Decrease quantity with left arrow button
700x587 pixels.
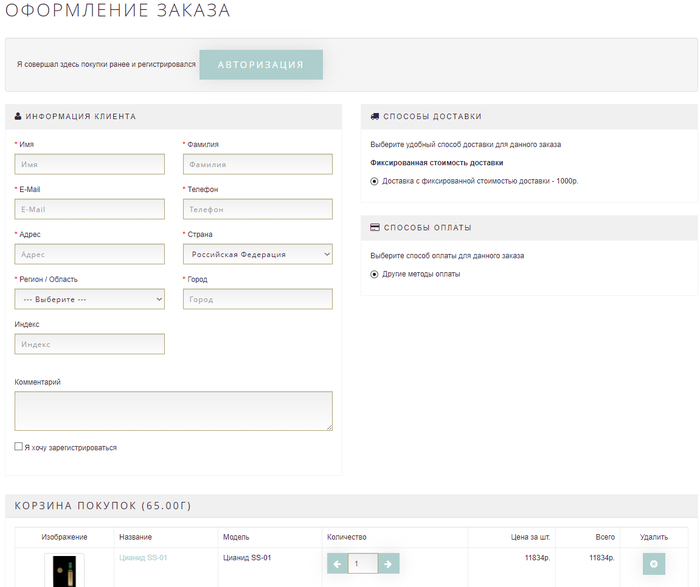(337, 564)
